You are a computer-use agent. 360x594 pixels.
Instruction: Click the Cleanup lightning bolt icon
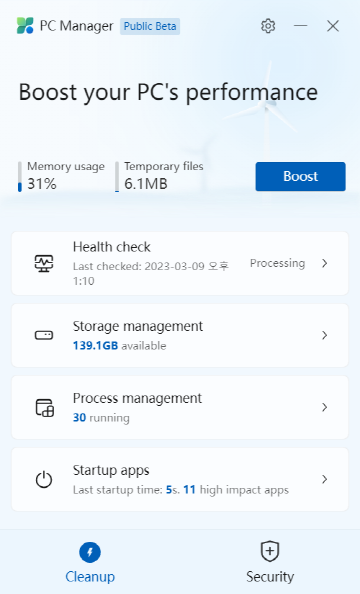point(90,552)
